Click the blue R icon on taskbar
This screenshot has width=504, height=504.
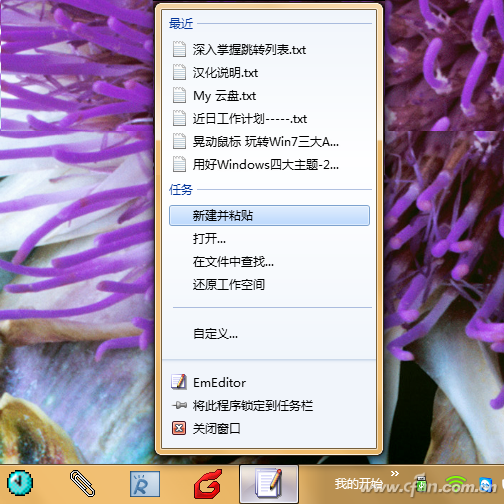[145, 484]
